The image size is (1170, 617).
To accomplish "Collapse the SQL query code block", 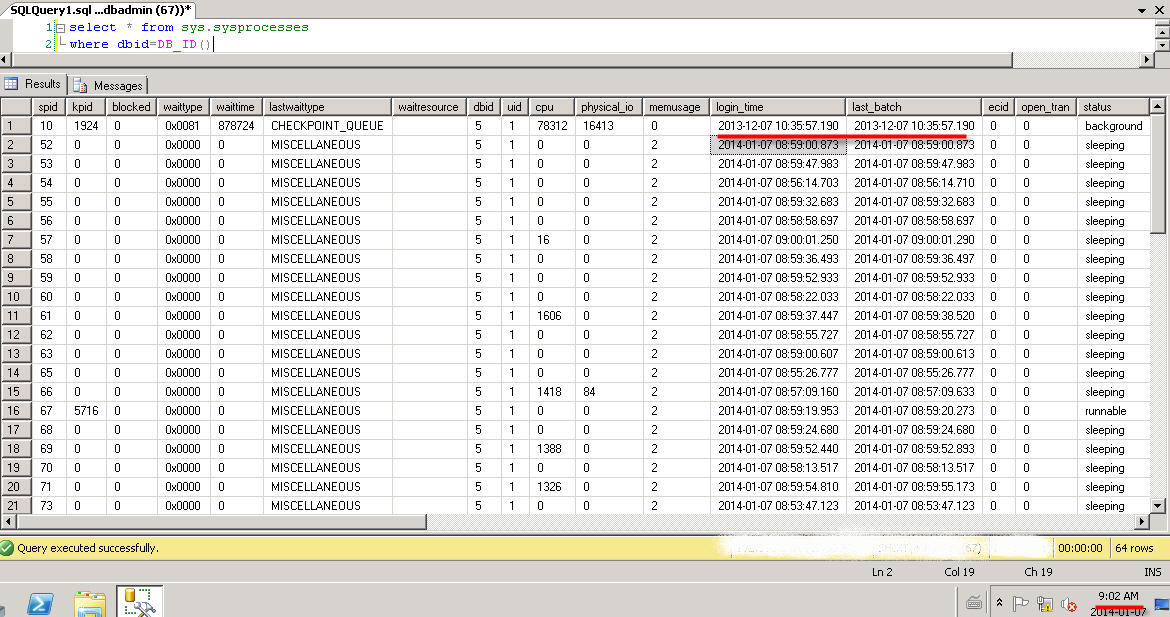I will click(x=59, y=28).
